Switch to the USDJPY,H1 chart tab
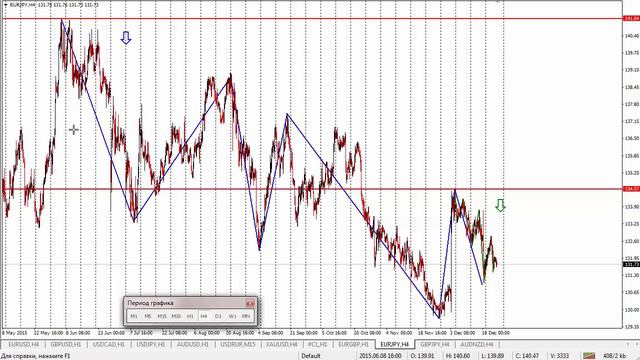Image resolution: width=640 pixels, height=360 pixels. tap(151, 344)
